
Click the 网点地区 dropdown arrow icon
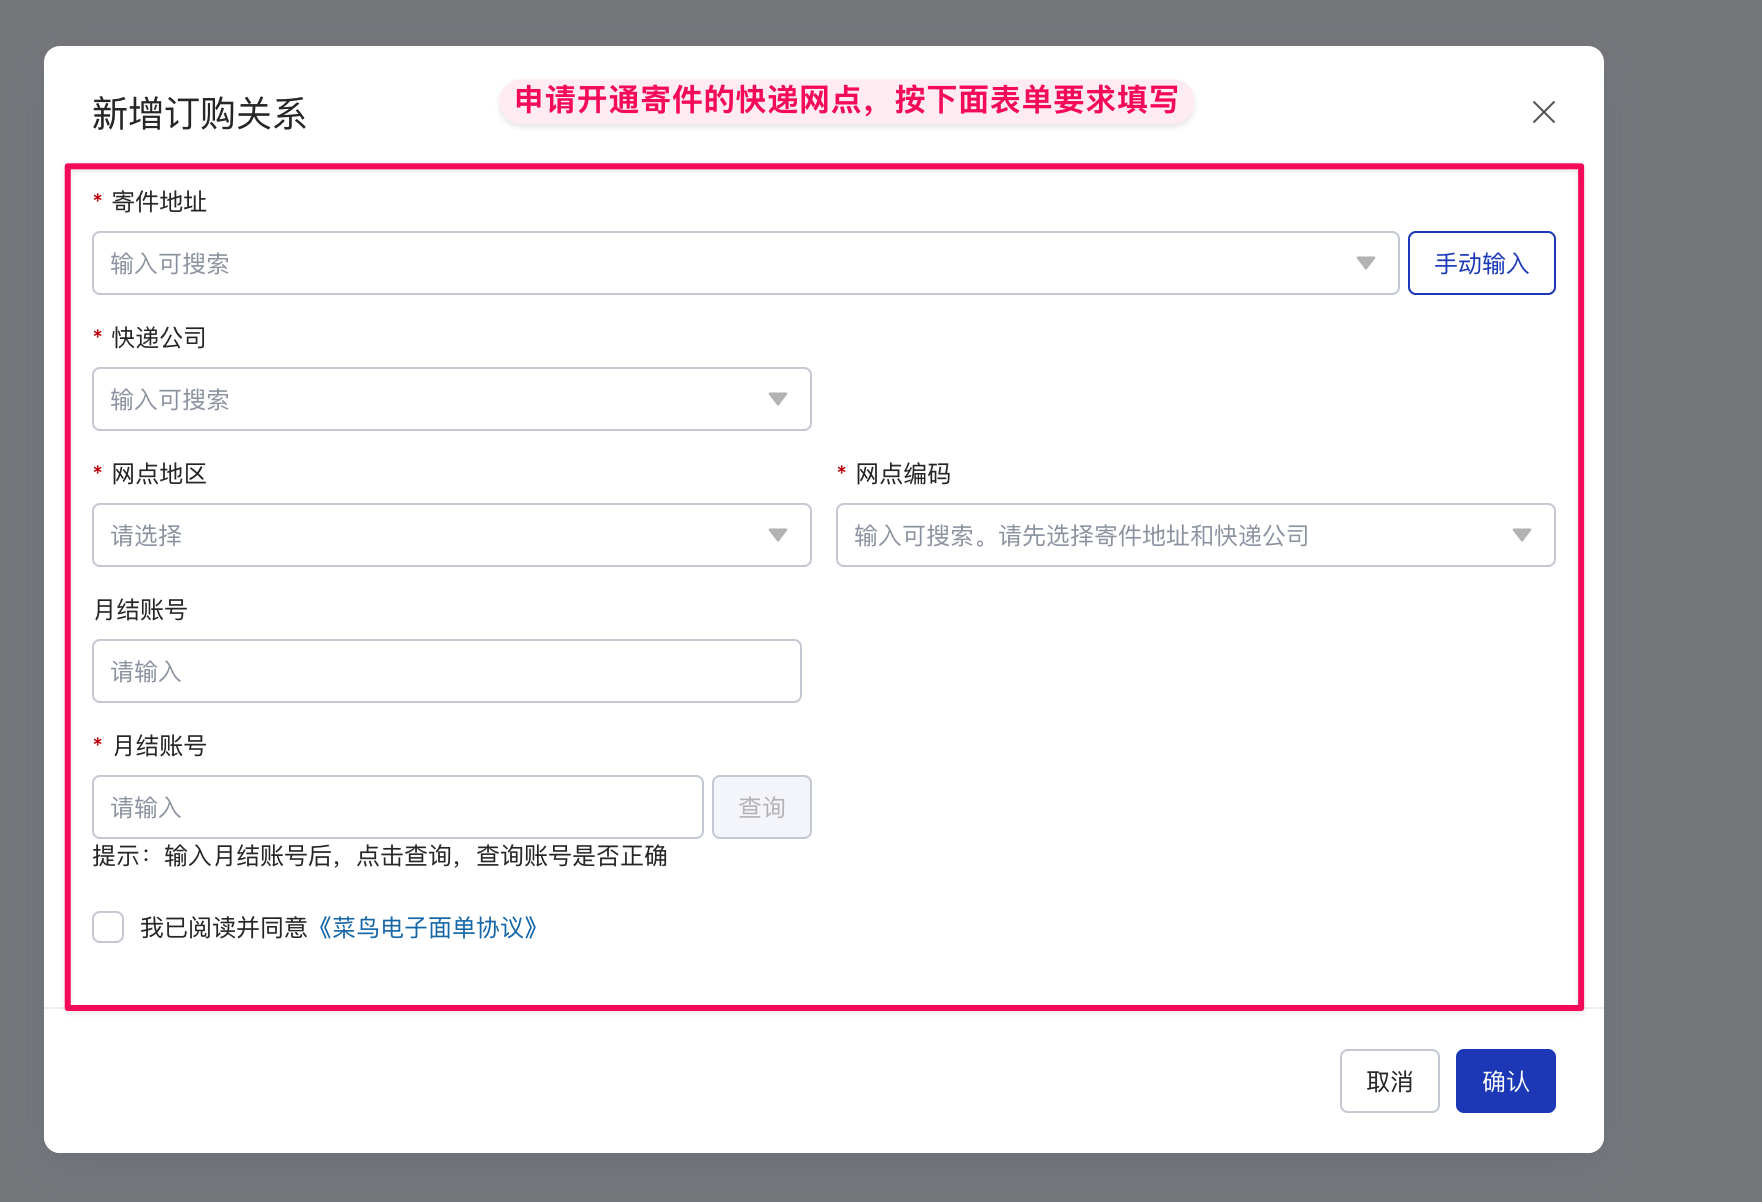pos(777,535)
